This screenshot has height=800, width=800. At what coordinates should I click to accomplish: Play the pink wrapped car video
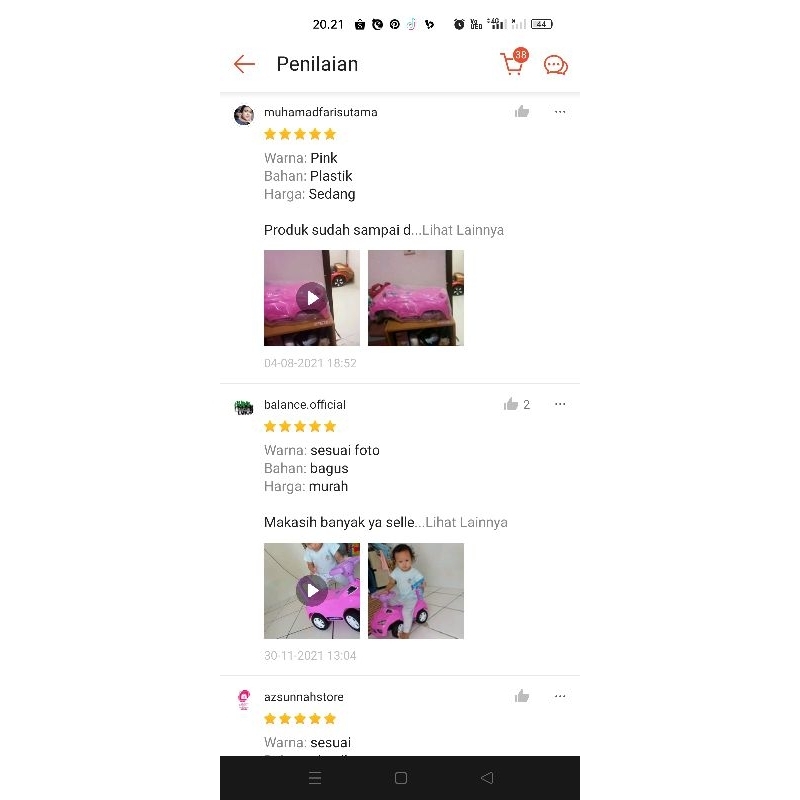click(312, 298)
